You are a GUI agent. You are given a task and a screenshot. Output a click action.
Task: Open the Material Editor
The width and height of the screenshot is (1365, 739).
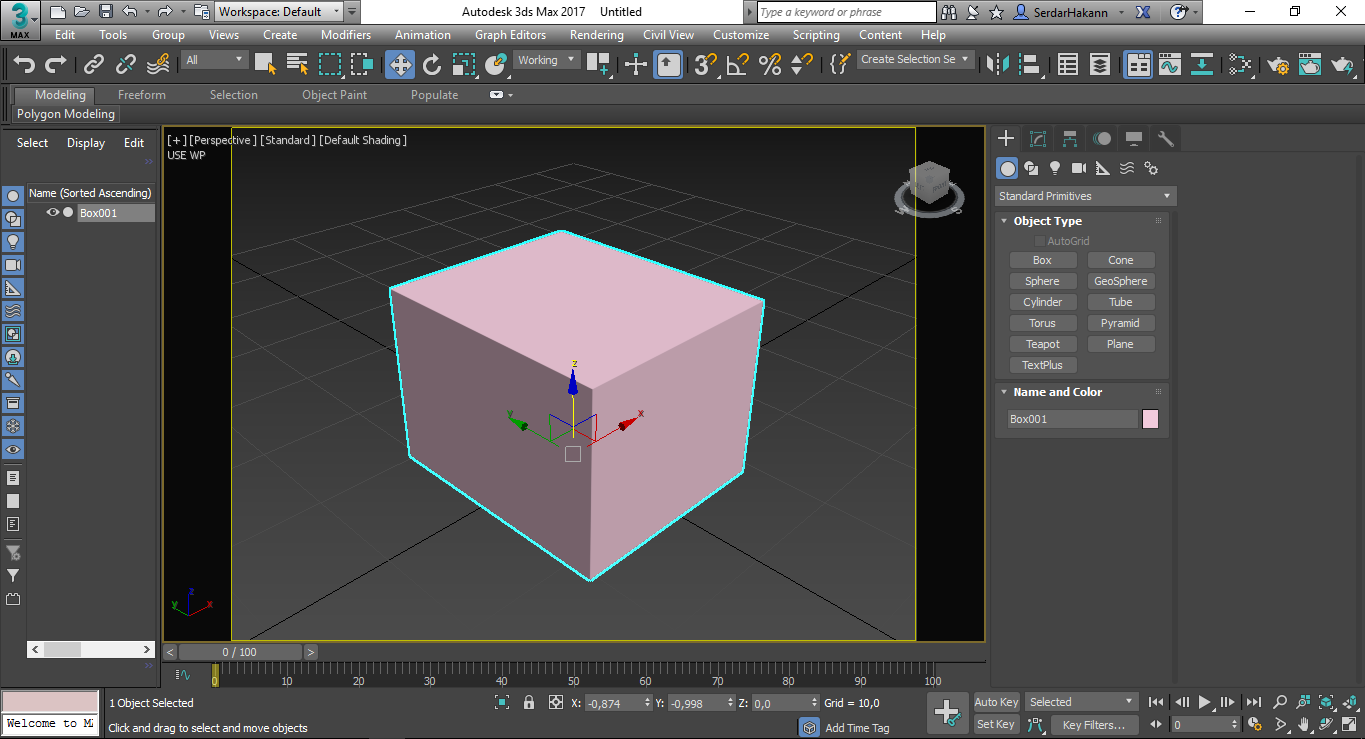pos(1240,64)
